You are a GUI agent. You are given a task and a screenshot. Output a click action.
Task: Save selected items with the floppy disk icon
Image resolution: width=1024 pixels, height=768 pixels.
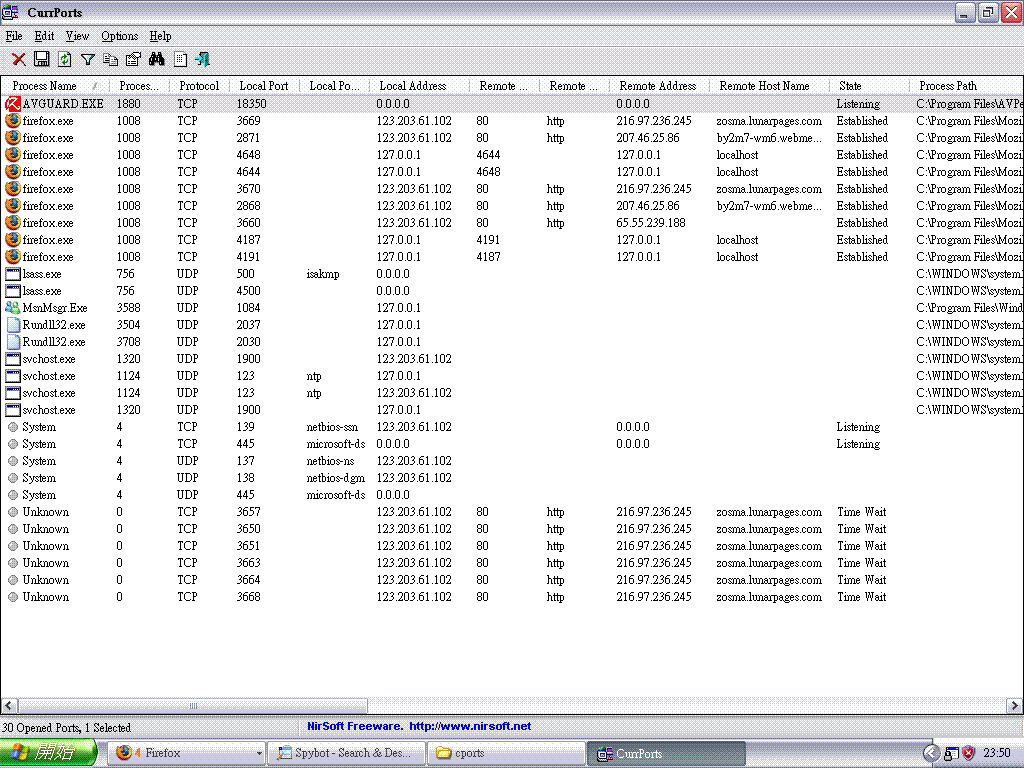click(x=41, y=59)
